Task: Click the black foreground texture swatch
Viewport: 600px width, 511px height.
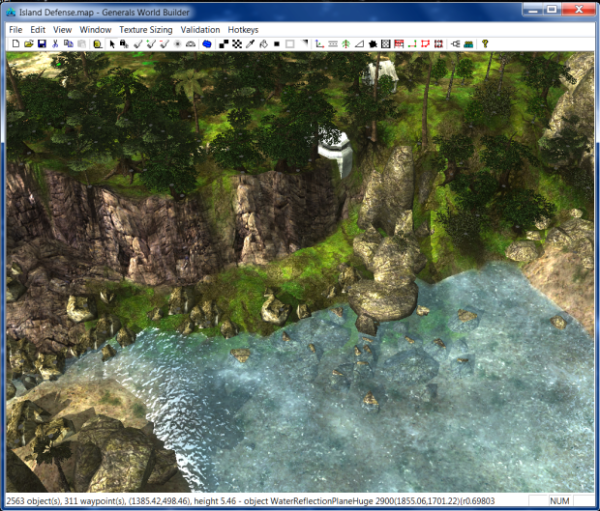Action: click(277, 44)
